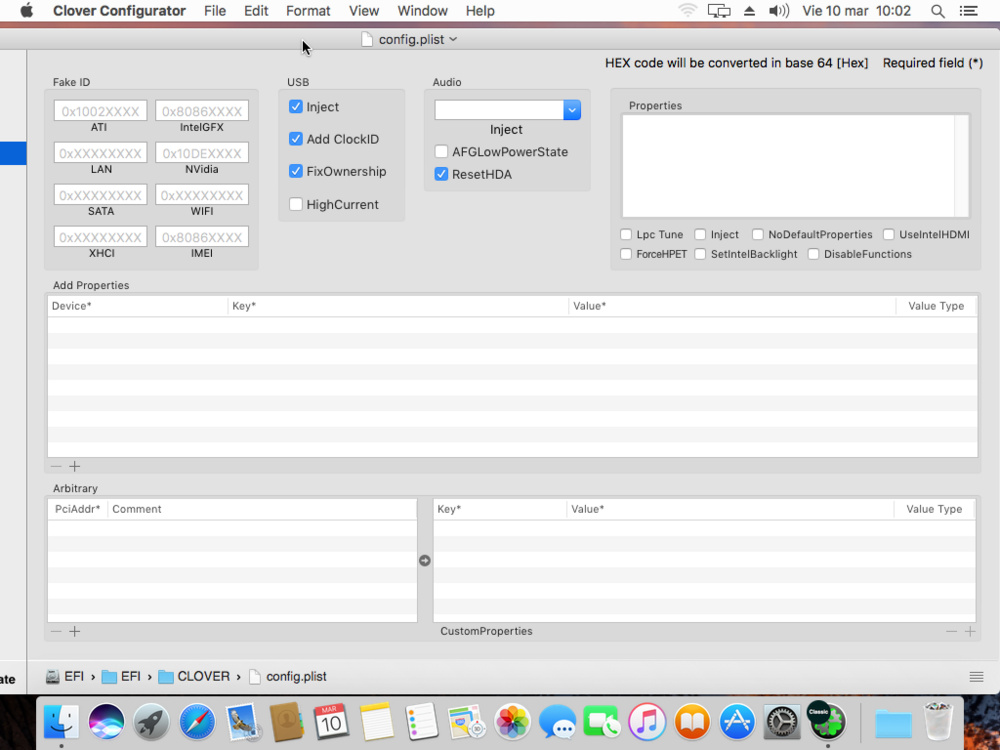The height and width of the screenshot is (750, 1000).
Task: Click config.plist in path bar
Action: pos(288,677)
